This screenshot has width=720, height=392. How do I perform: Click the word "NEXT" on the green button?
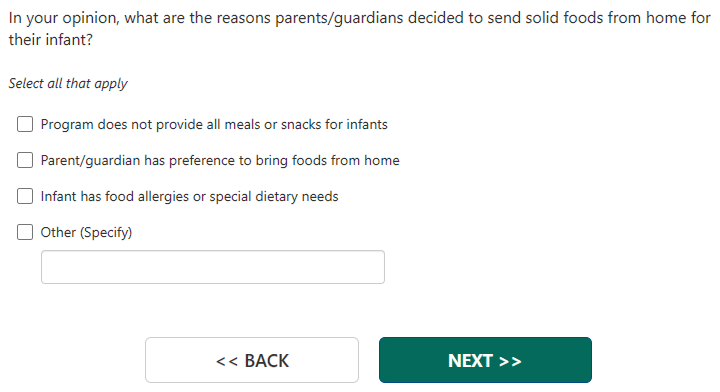tap(471, 361)
